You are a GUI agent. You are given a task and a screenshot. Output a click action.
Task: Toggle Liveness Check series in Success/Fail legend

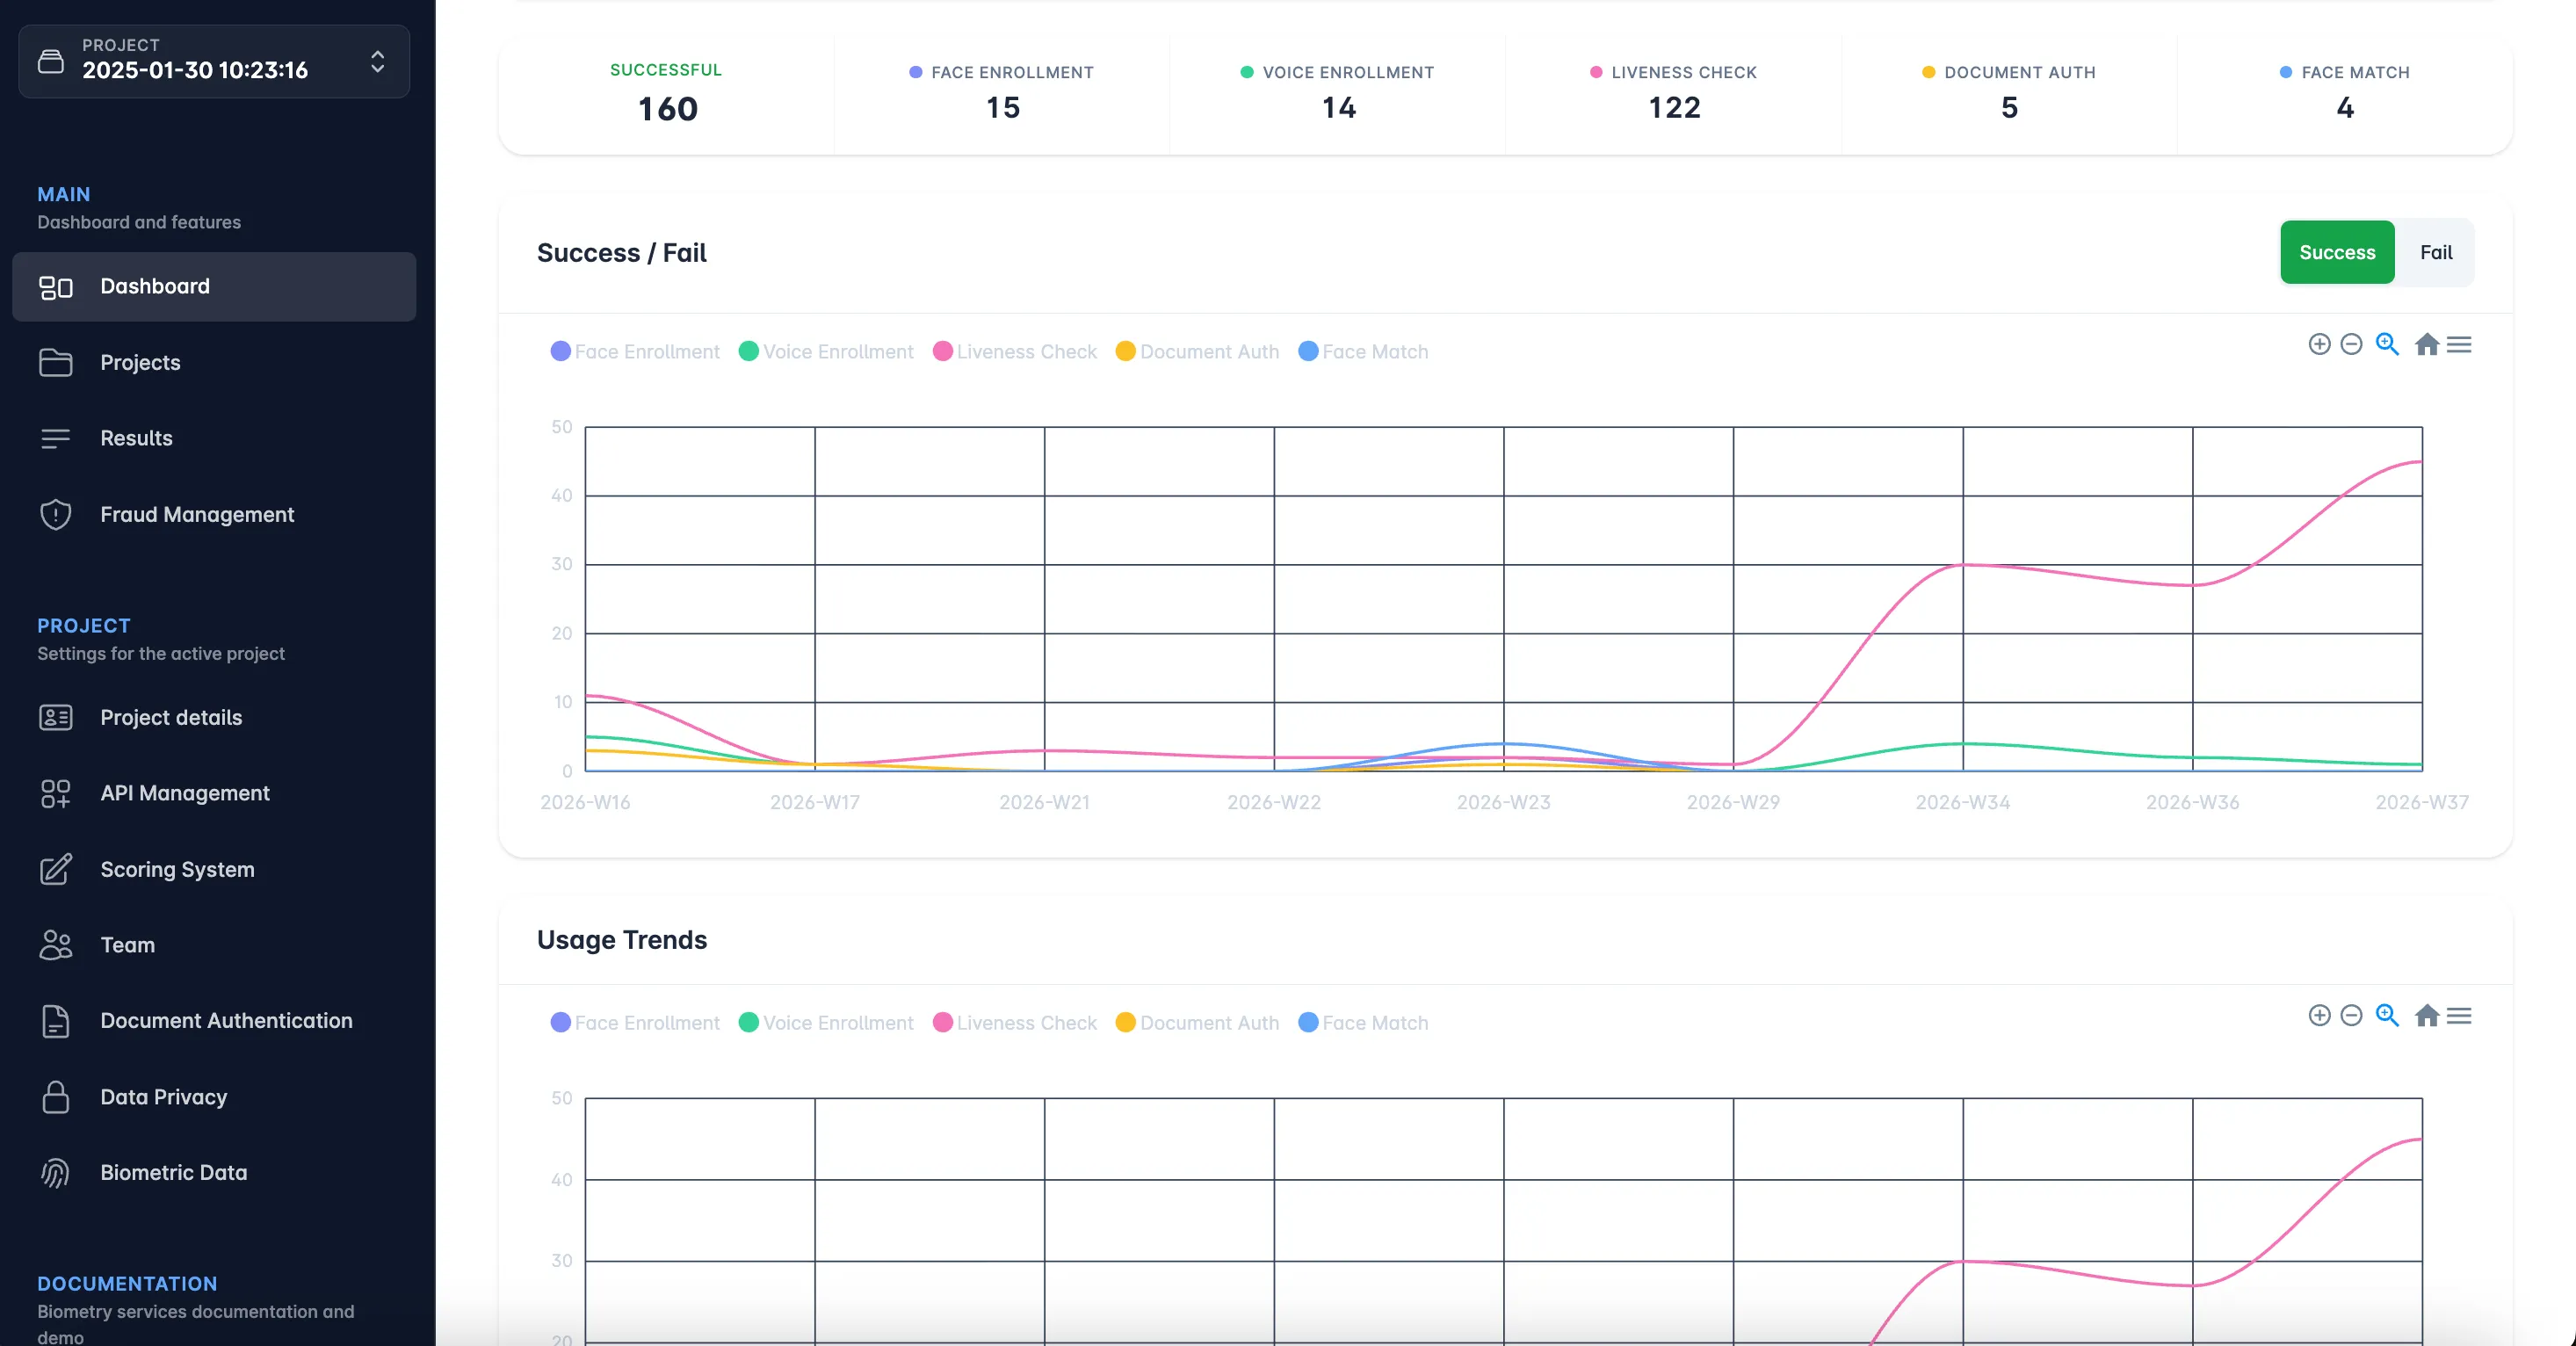1015,352
